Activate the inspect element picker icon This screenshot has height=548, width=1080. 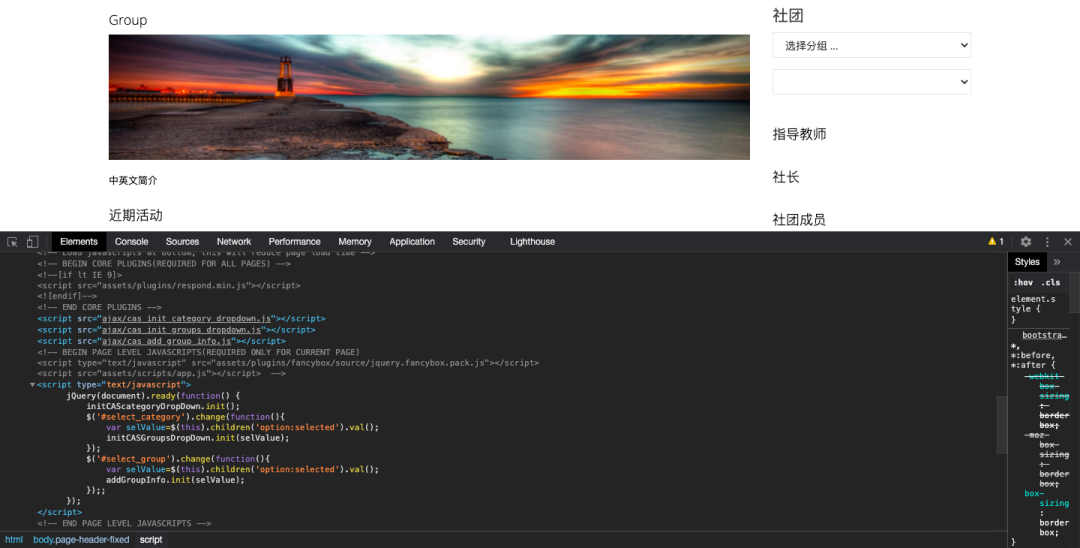12,242
